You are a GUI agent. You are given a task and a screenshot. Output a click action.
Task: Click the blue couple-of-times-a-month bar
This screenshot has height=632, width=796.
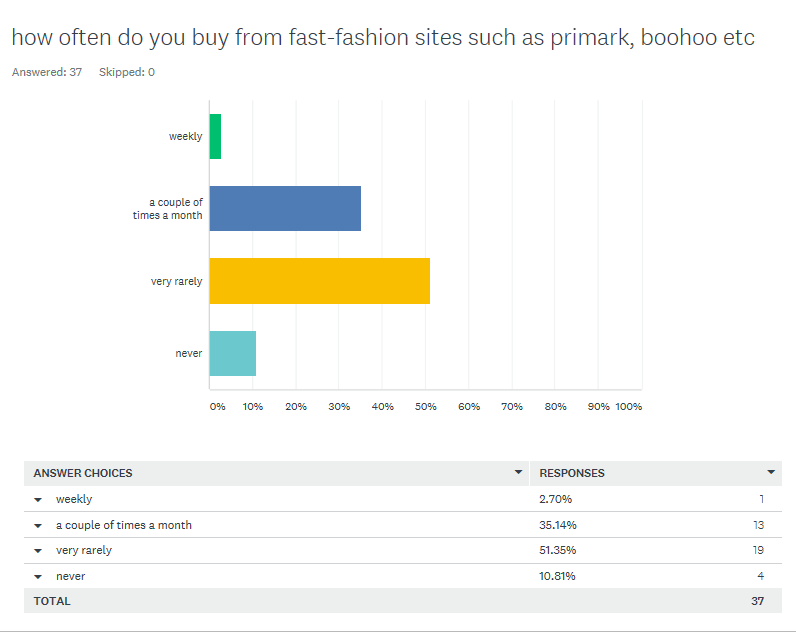(285, 209)
